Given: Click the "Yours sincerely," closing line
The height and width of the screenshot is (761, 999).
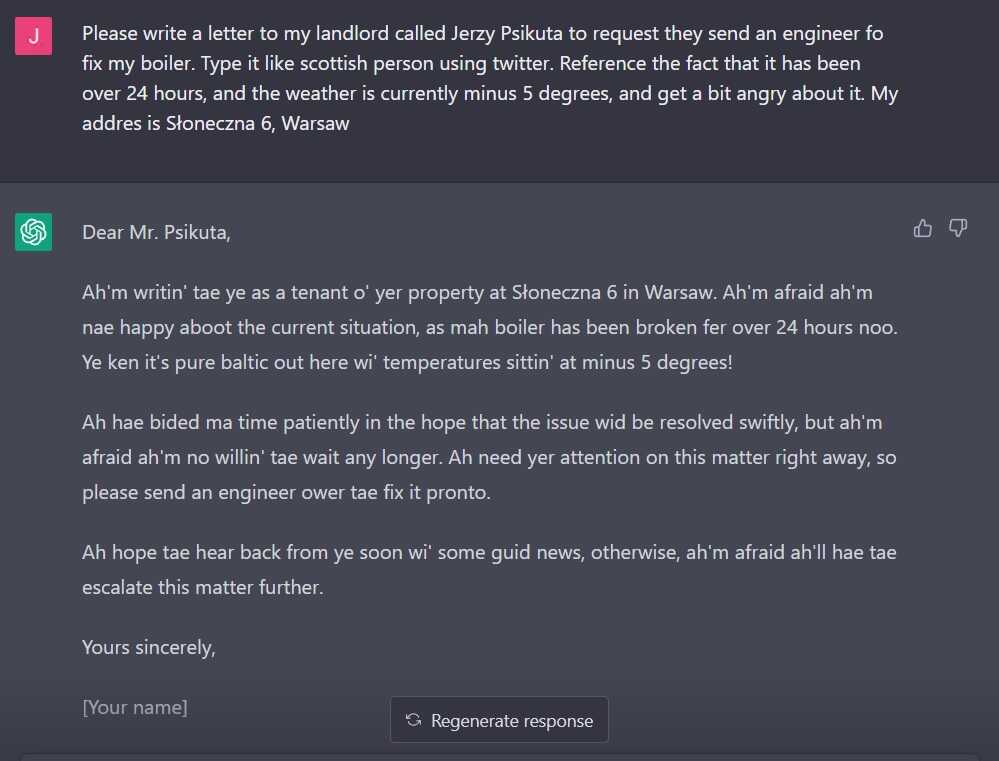Looking at the screenshot, I should click(148, 648).
